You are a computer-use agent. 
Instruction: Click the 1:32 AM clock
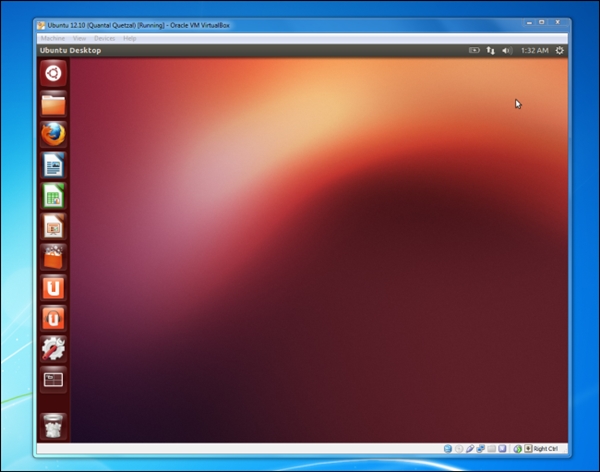pyautogui.click(x=532, y=50)
